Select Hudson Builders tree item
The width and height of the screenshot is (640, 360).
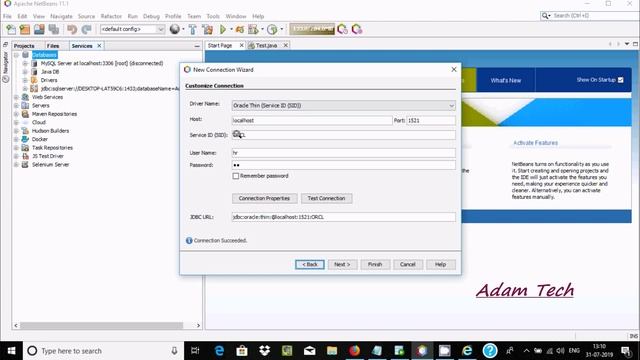pyautogui.click(x=50, y=131)
